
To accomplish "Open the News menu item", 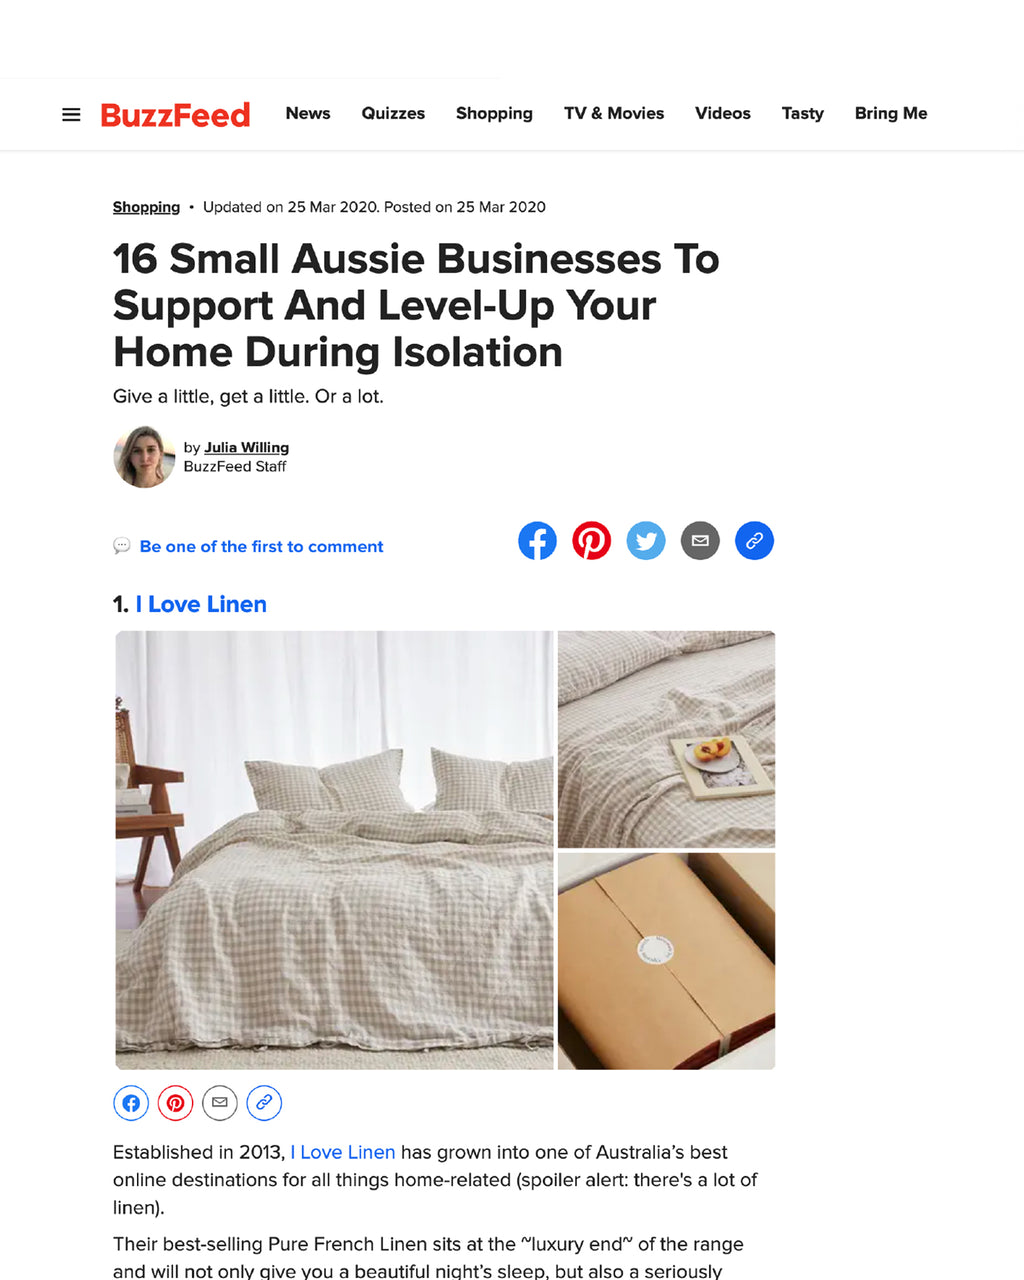I will 308,113.
